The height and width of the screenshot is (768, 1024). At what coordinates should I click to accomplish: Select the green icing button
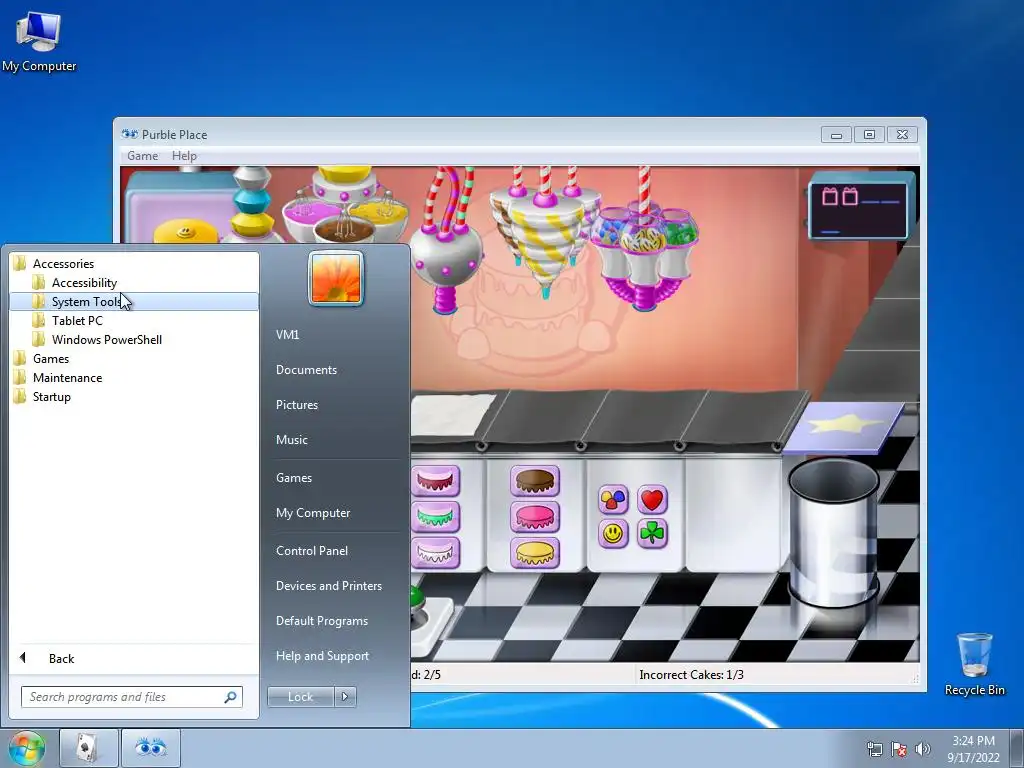coord(436,517)
